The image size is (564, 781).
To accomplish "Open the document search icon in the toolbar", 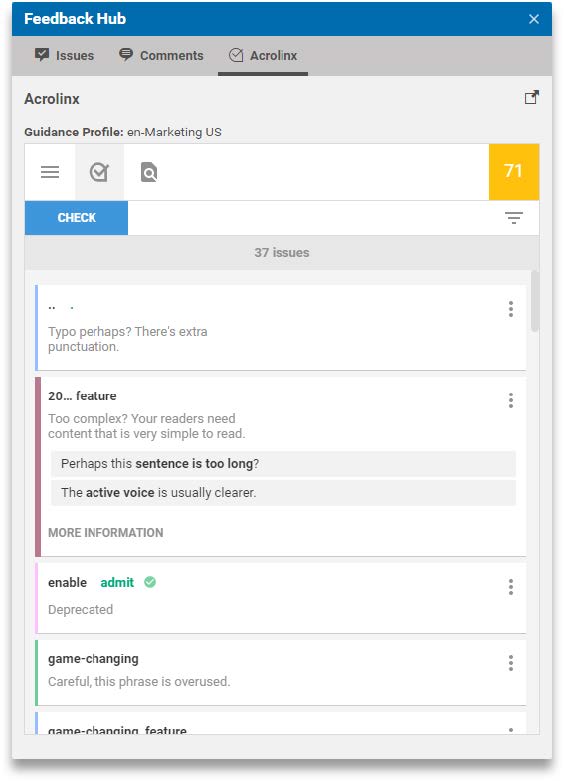I will pos(149,172).
